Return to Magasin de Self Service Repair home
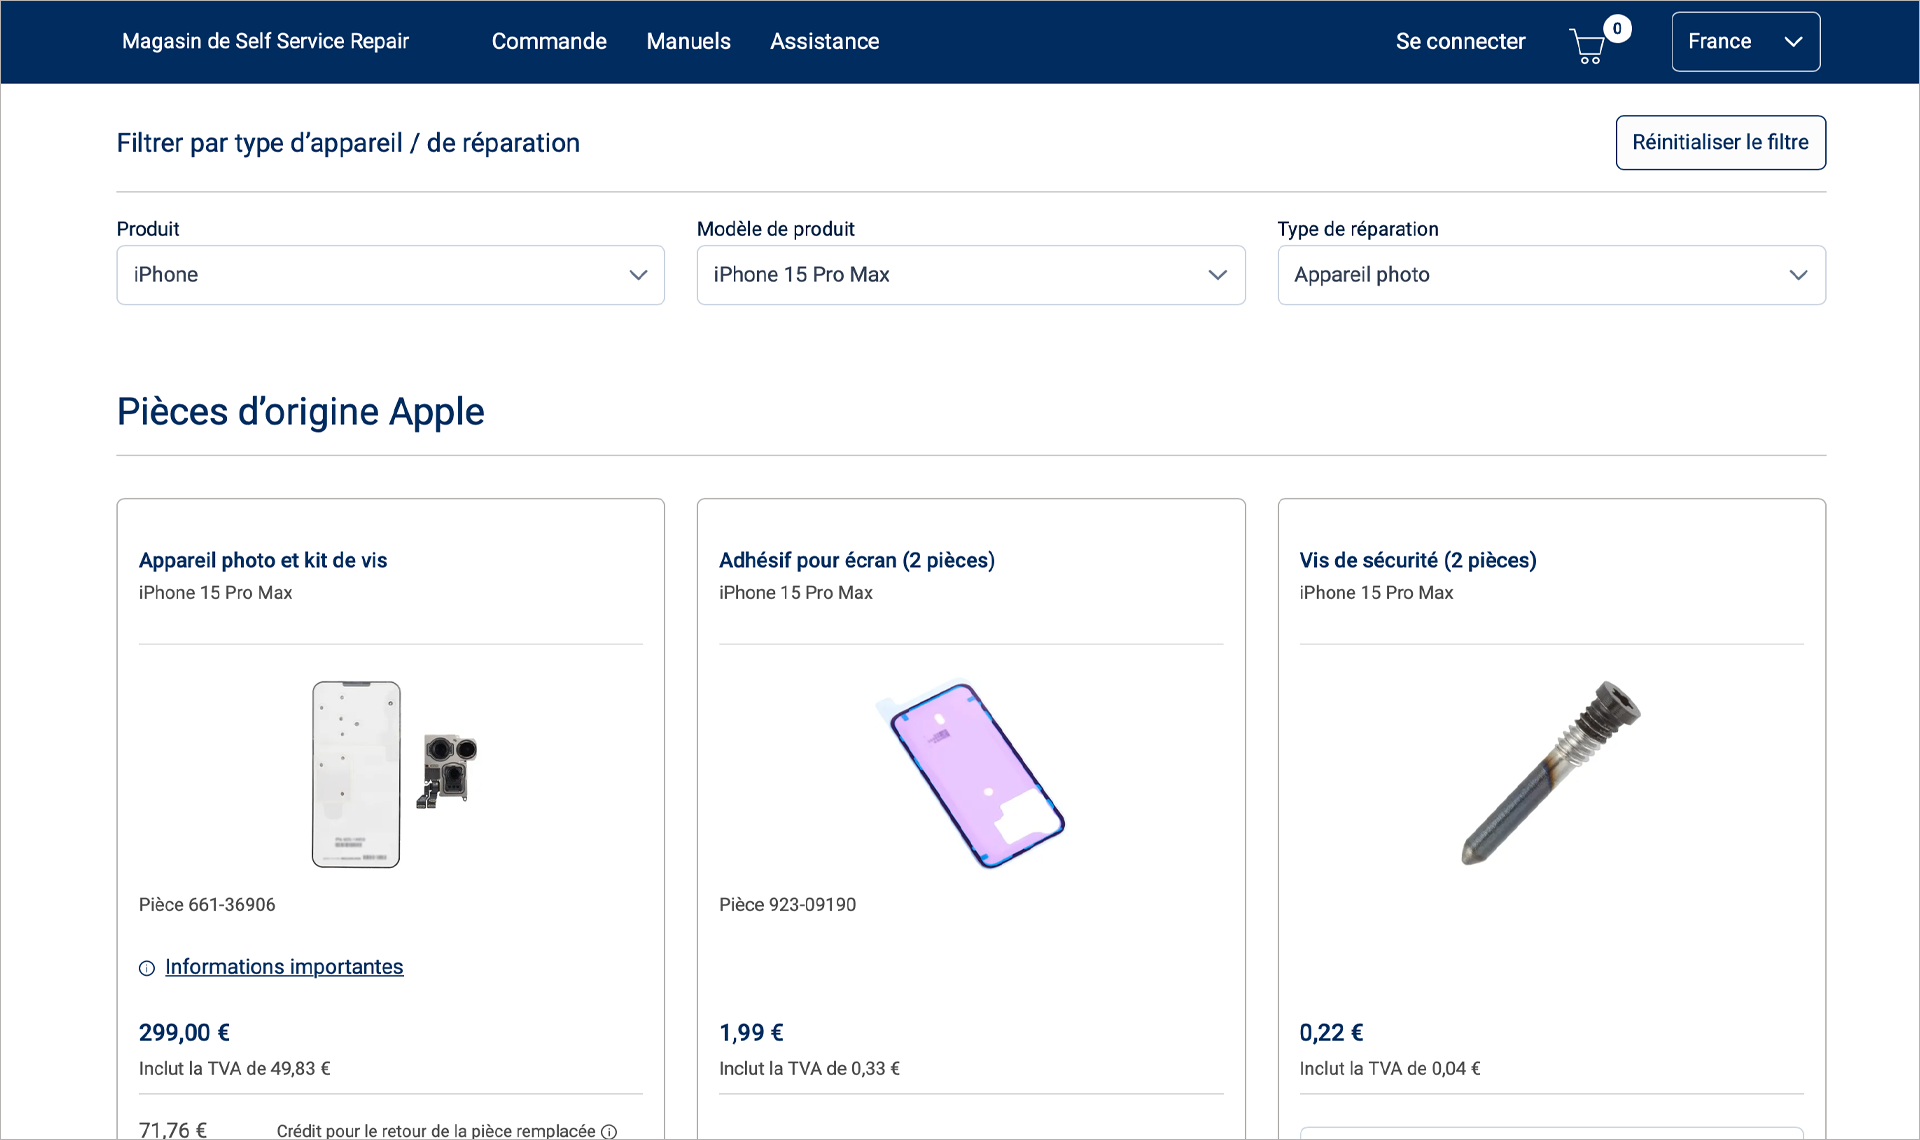 (265, 41)
